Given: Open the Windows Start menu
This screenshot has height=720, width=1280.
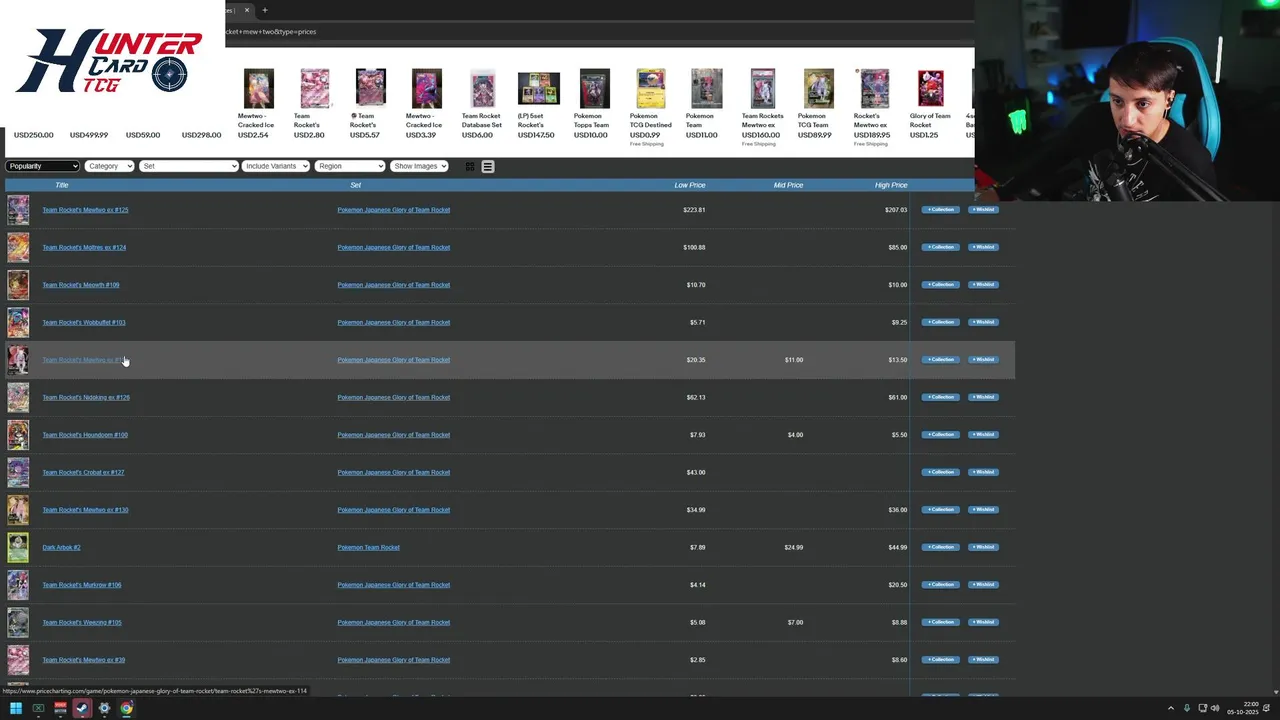Looking at the screenshot, I should pyautogui.click(x=16, y=708).
